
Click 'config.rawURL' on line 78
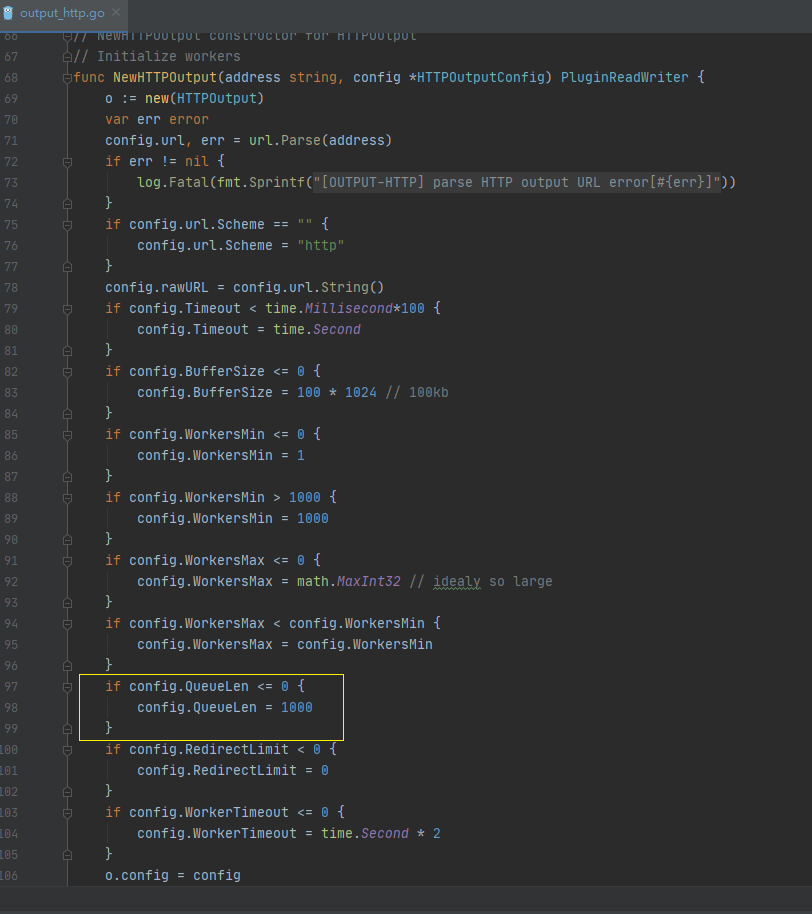click(x=157, y=287)
